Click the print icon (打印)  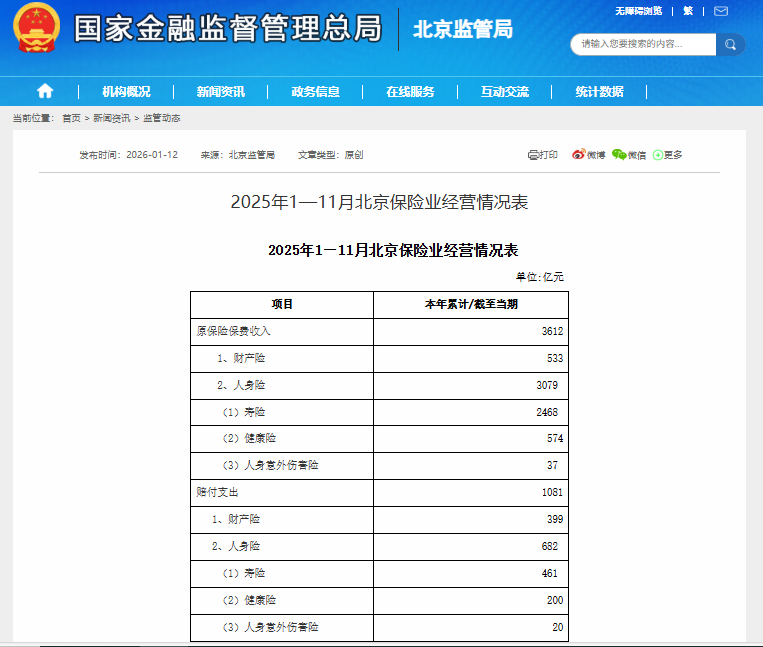[542, 155]
